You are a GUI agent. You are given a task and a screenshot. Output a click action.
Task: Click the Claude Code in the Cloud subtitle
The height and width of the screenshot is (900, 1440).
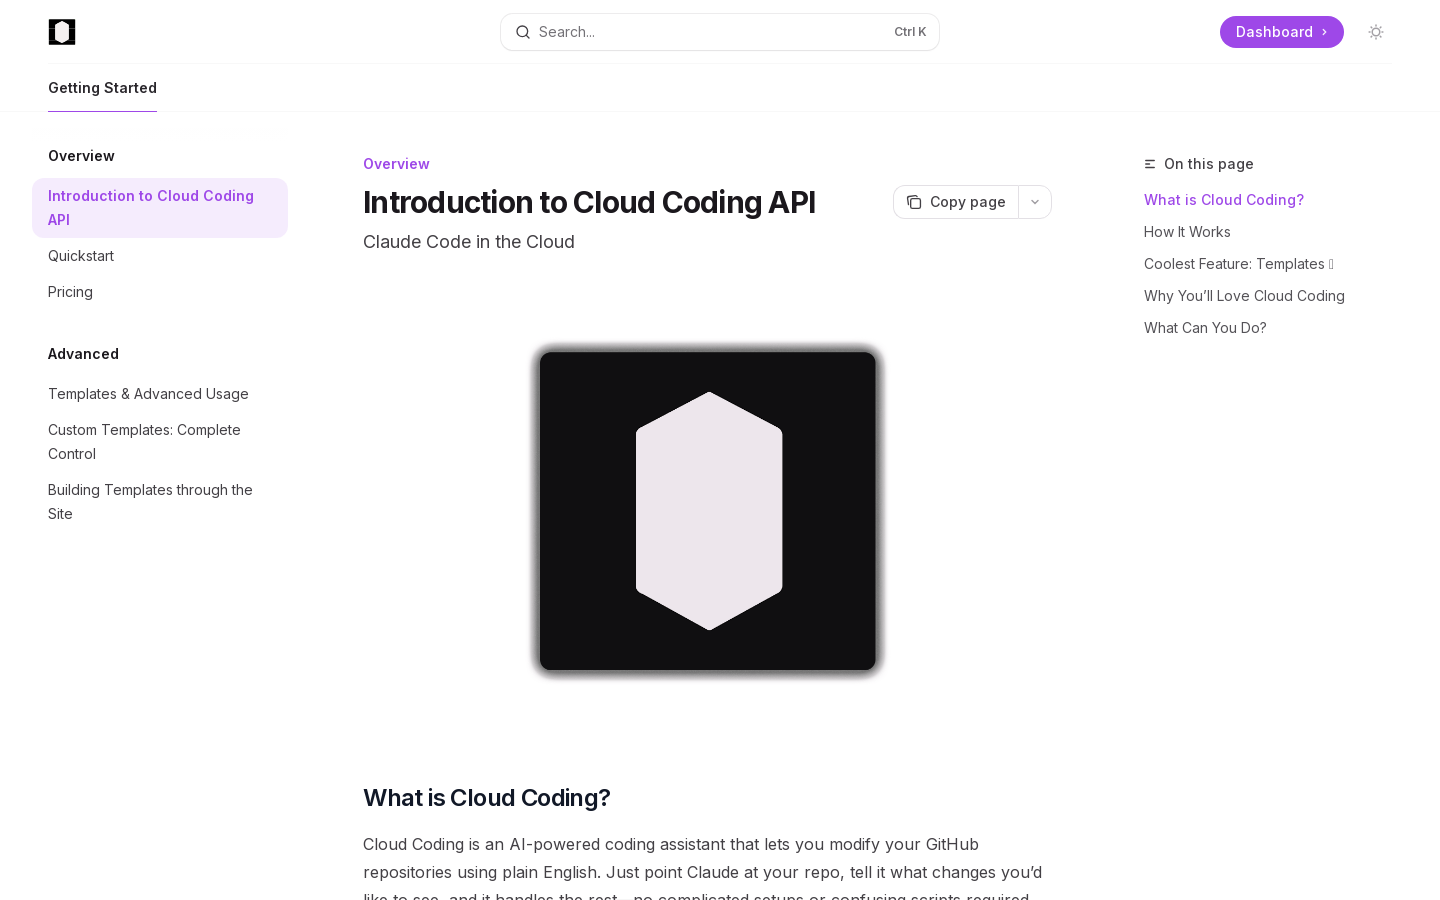[x=469, y=242]
